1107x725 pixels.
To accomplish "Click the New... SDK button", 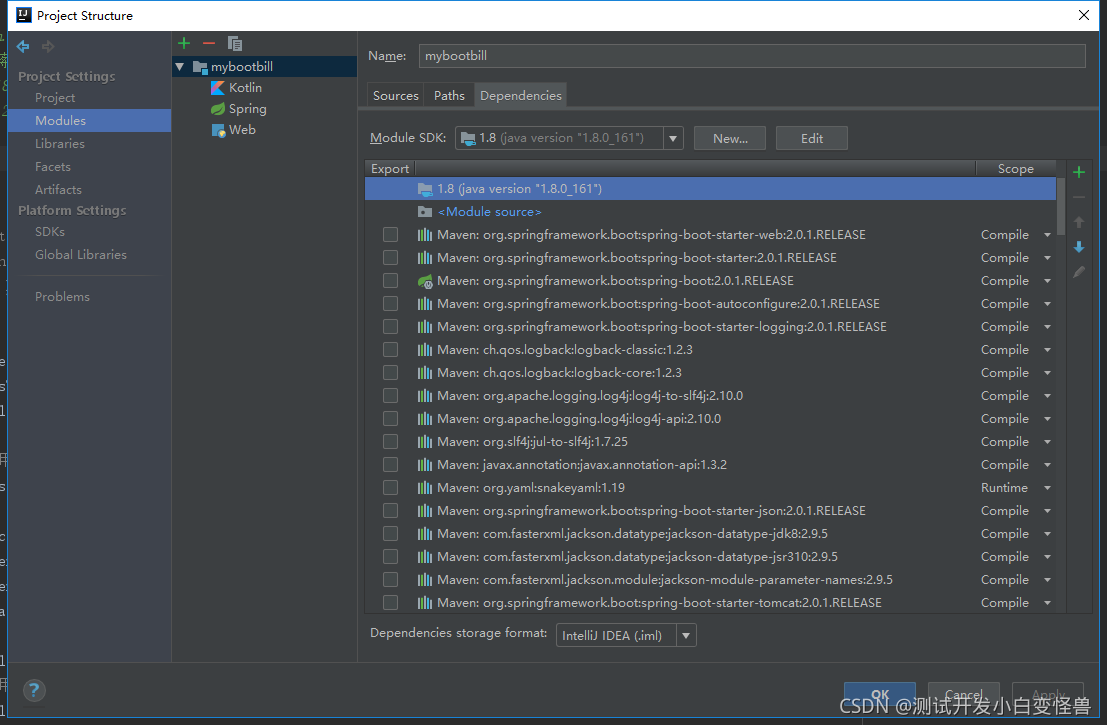I will 730,138.
